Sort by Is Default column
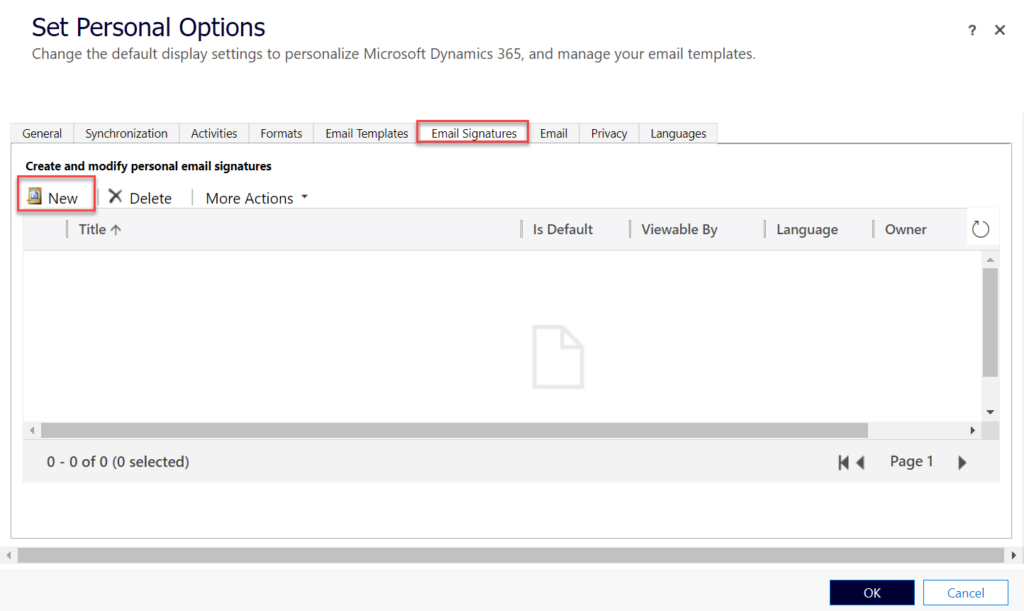The width and height of the screenshot is (1024, 611). pos(562,229)
